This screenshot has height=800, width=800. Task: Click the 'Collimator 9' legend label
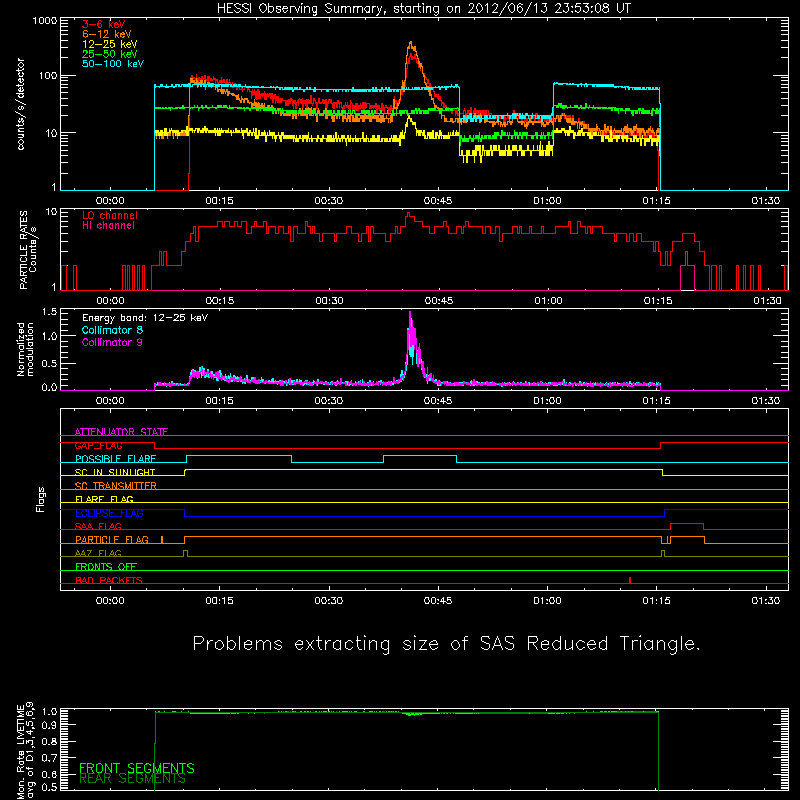[x=112, y=342]
